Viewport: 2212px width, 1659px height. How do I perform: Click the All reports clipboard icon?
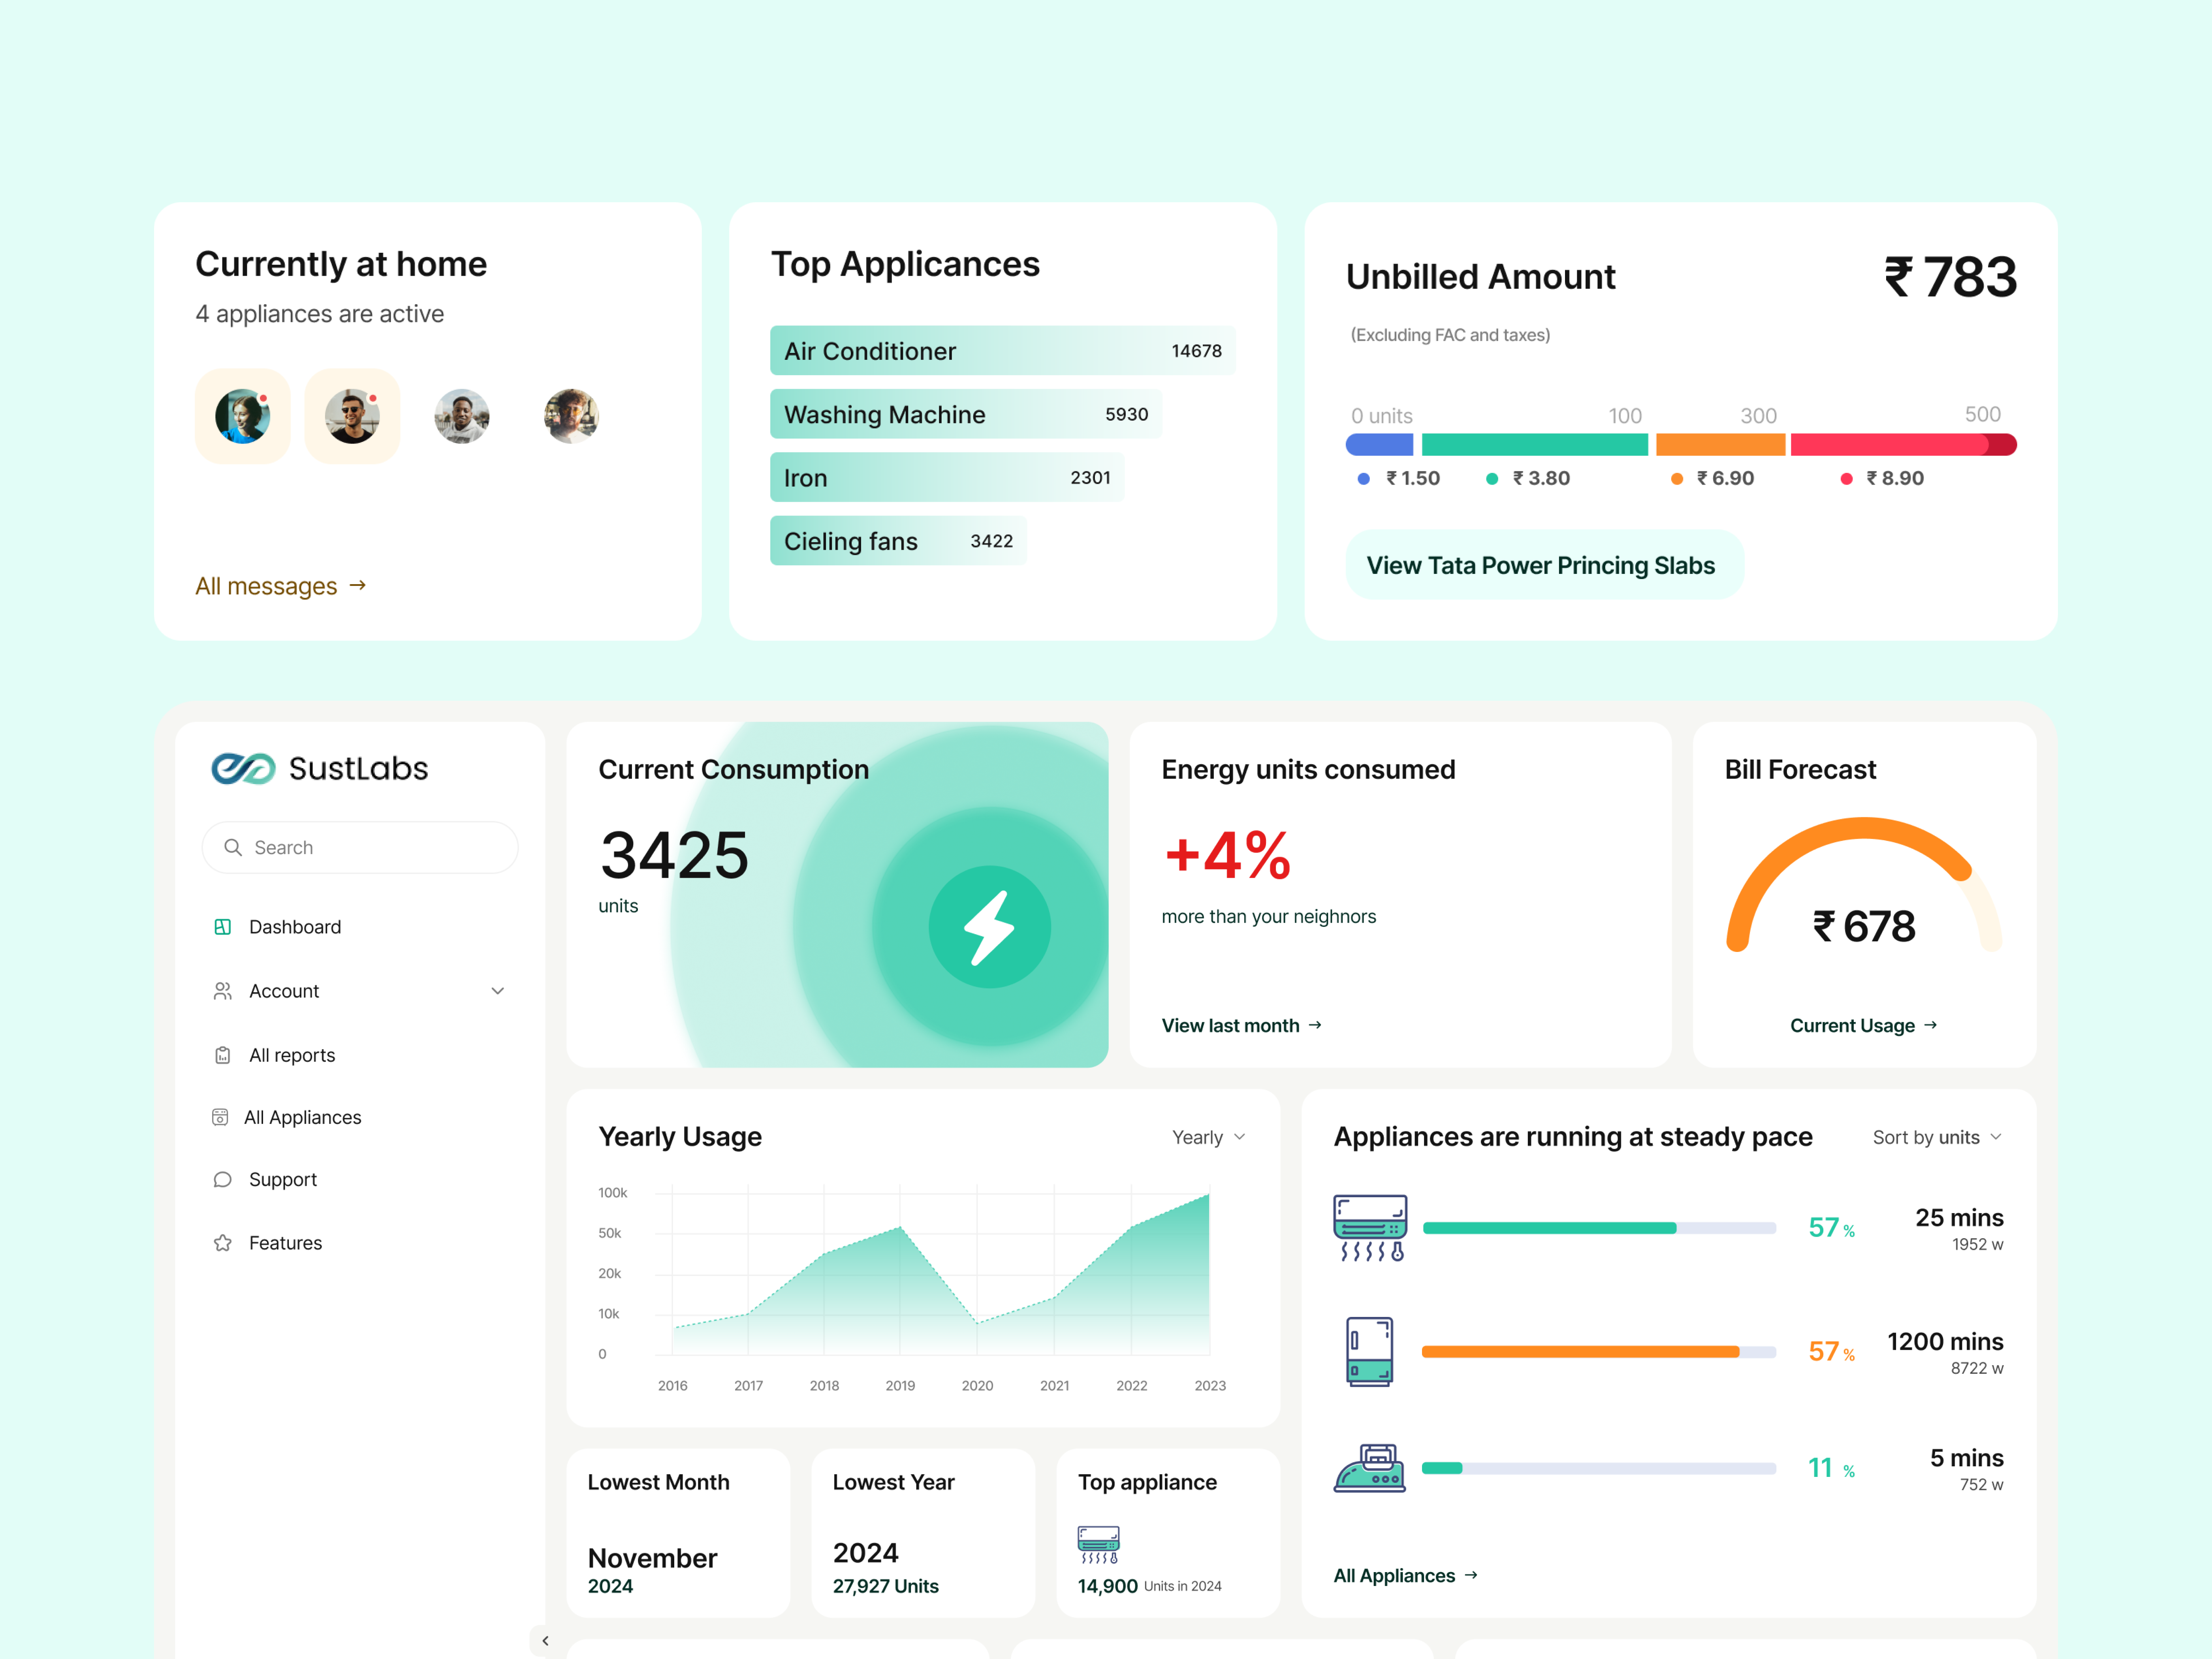click(x=223, y=1055)
